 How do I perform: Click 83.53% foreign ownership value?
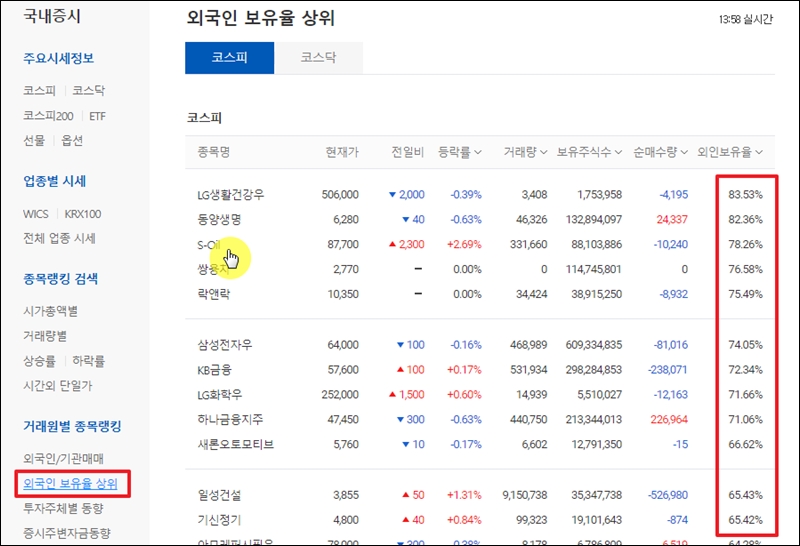pyautogui.click(x=745, y=194)
